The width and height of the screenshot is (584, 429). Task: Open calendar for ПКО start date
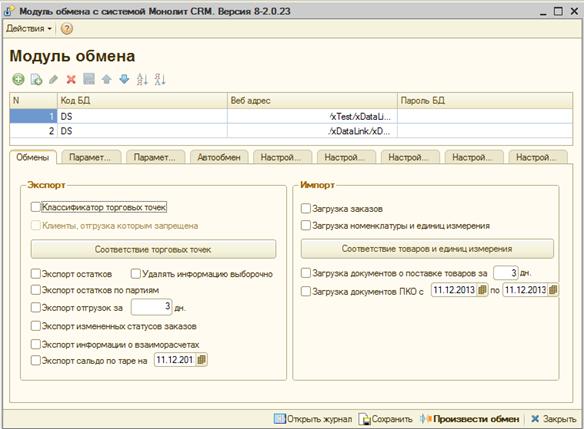coord(482,290)
